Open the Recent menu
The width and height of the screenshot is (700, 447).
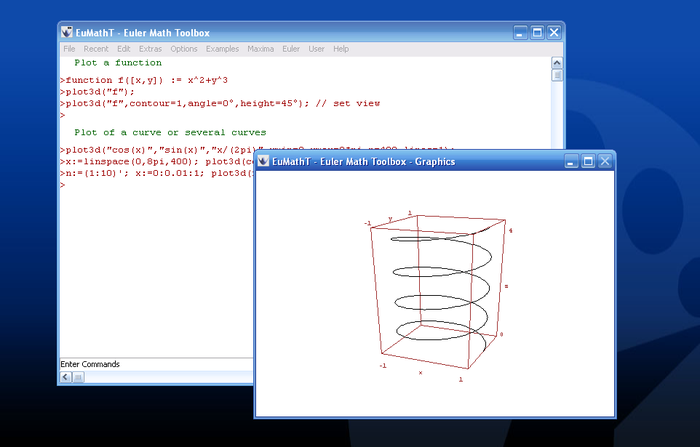point(96,49)
